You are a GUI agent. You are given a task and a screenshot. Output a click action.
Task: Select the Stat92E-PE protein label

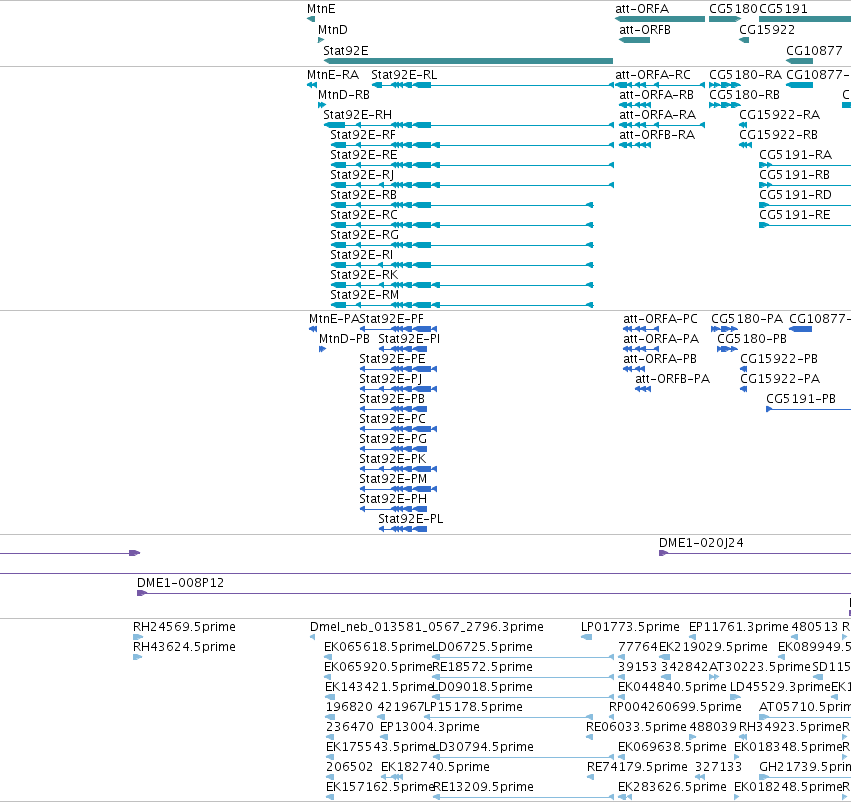(x=392, y=359)
